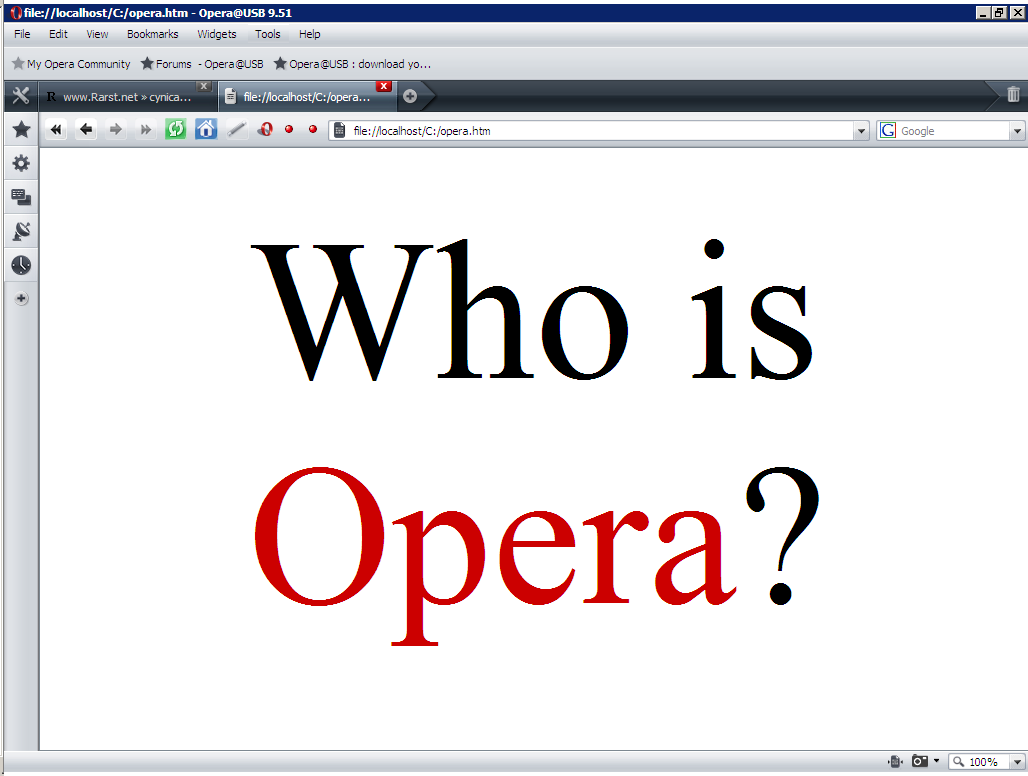Select the file://localhost/C:/opera tab
The width and height of the screenshot is (1028, 776).
pyautogui.click(x=307, y=97)
